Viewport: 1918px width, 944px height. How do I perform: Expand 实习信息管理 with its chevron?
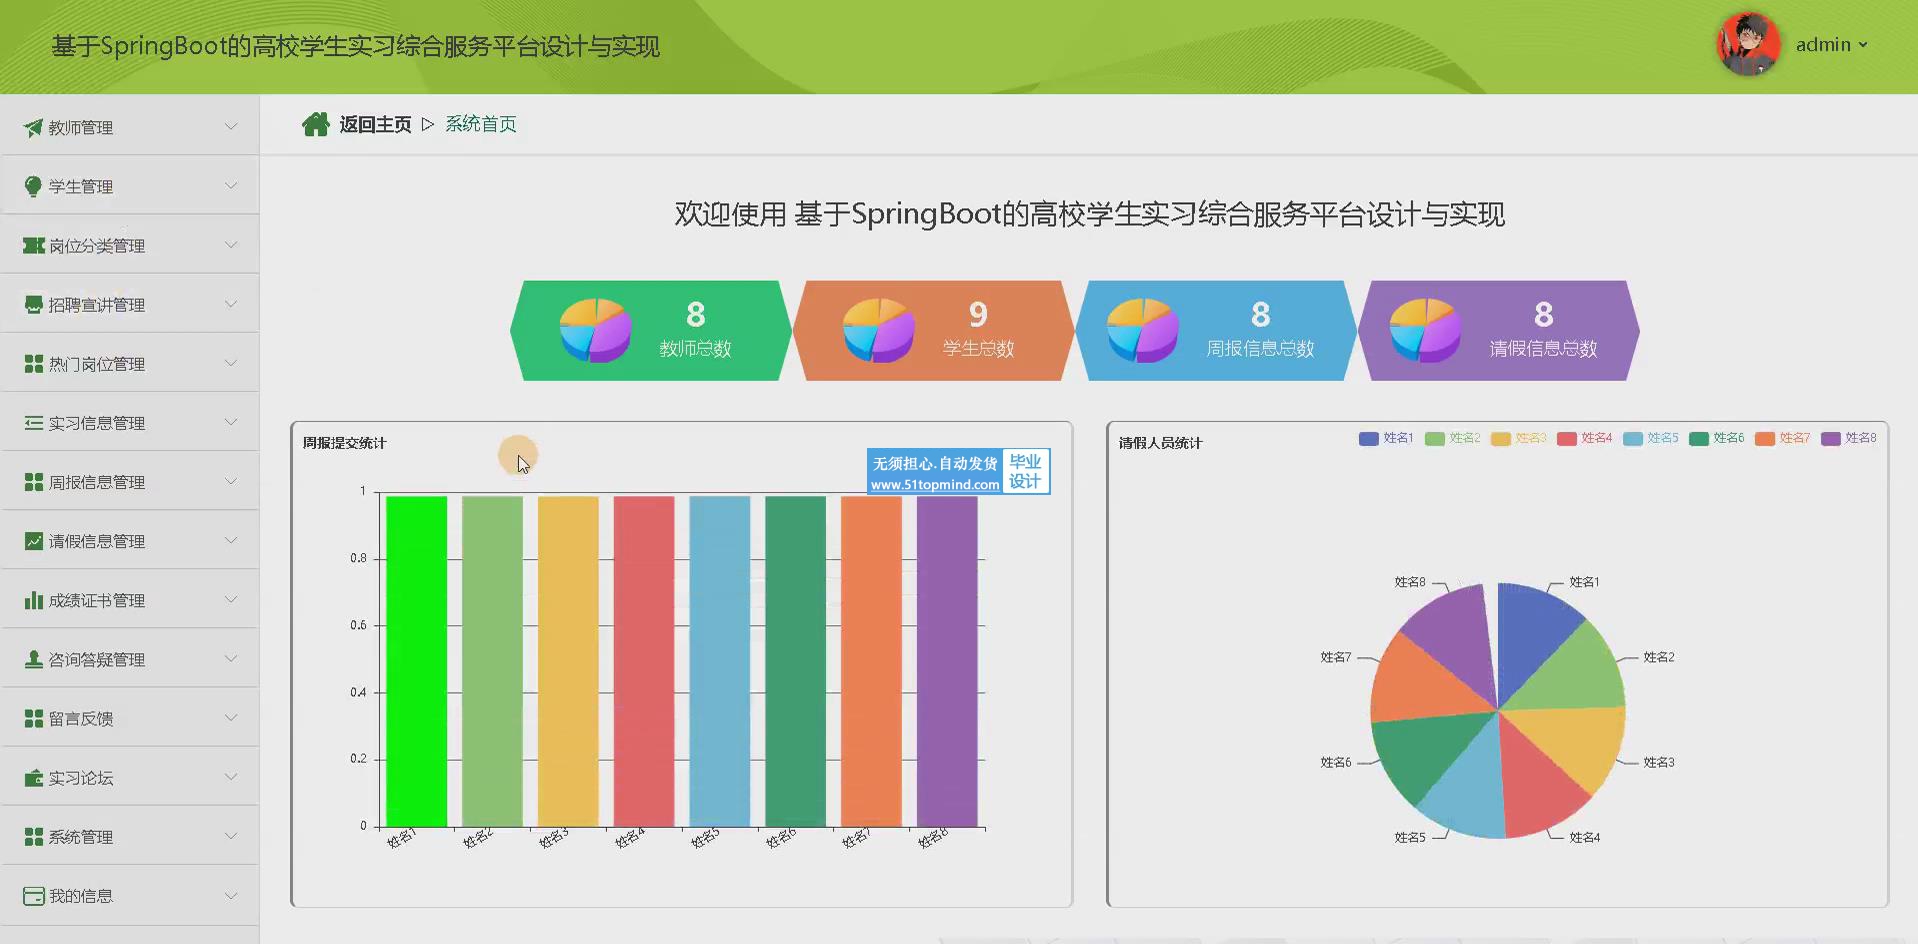(231, 421)
